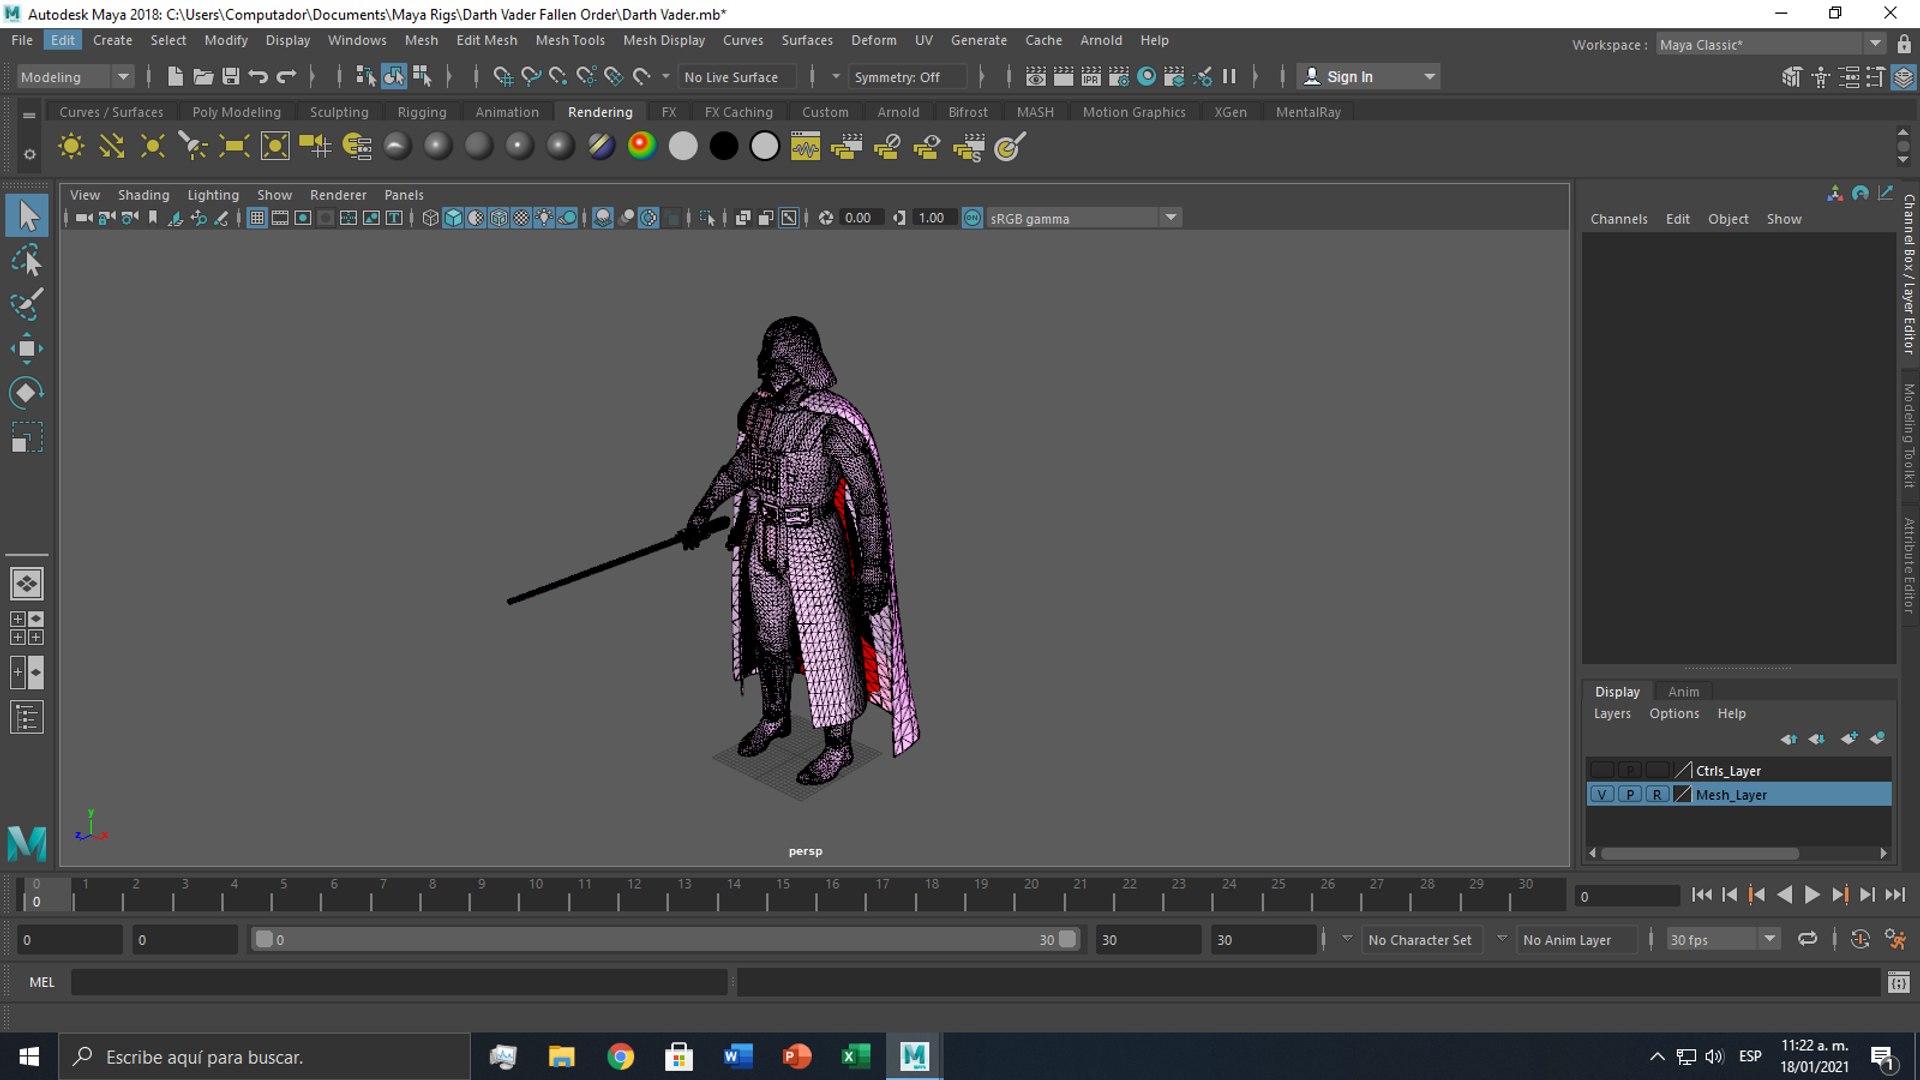Click the MEL command line input
Image resolution: width=1920 pixels, height=1080 pixels.
click(399, 982)
